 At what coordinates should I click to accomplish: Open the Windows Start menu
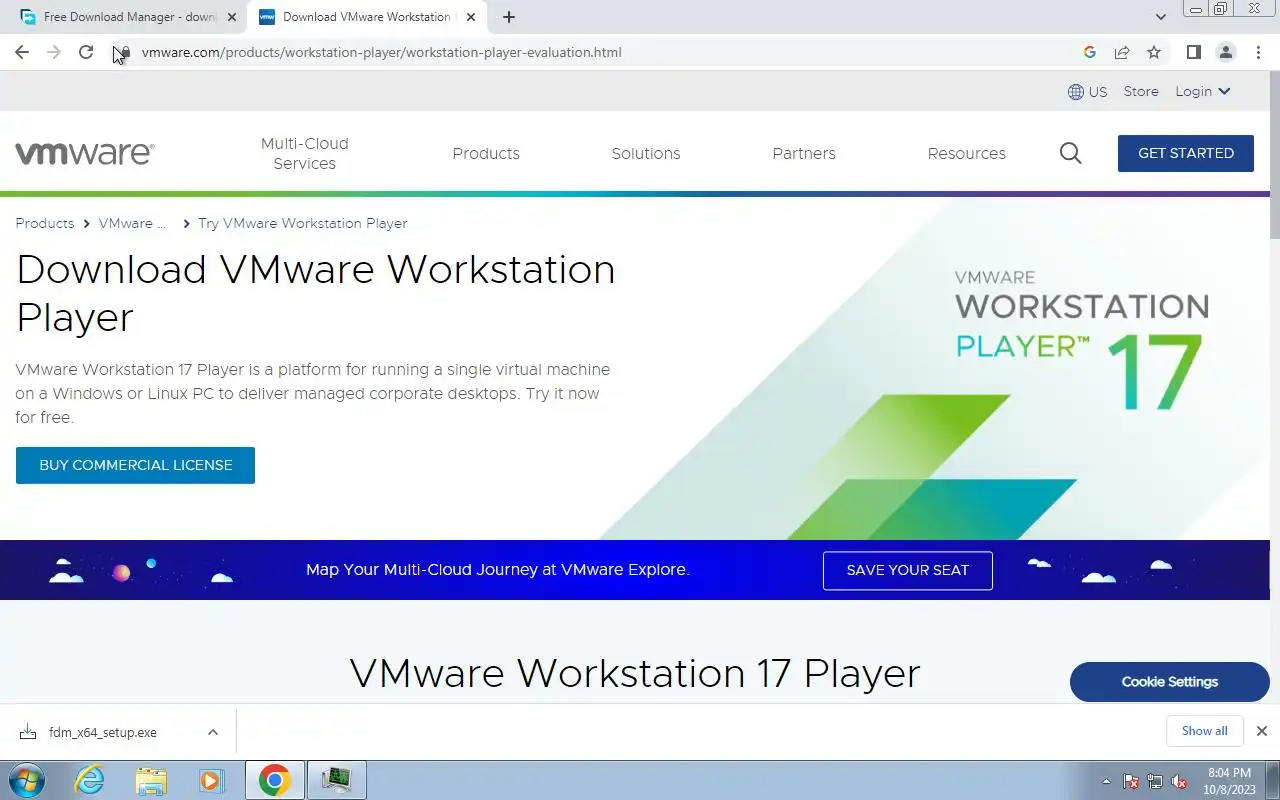pos(26,780)
